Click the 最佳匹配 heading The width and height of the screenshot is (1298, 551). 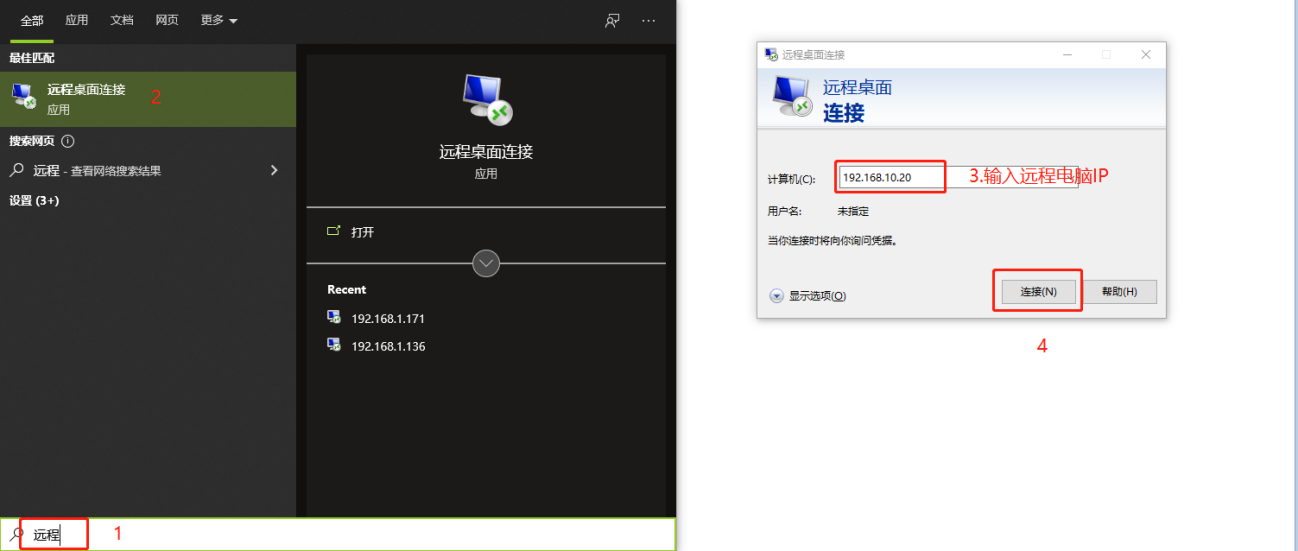(x=32, y=58)
